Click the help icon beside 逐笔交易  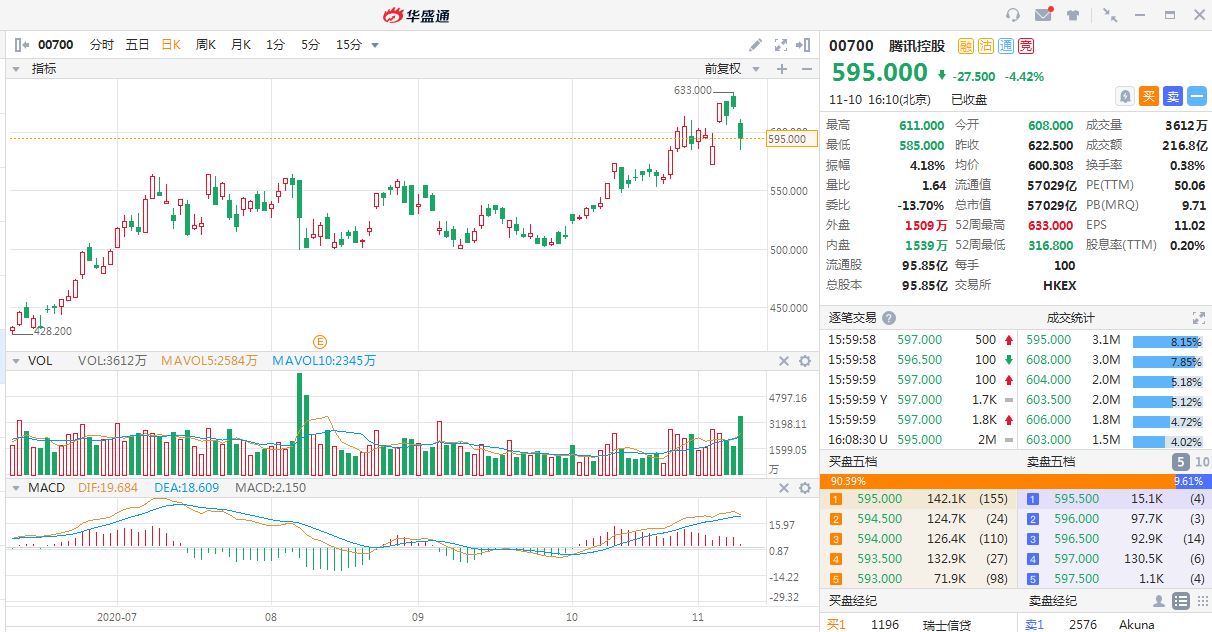(889, 318)
